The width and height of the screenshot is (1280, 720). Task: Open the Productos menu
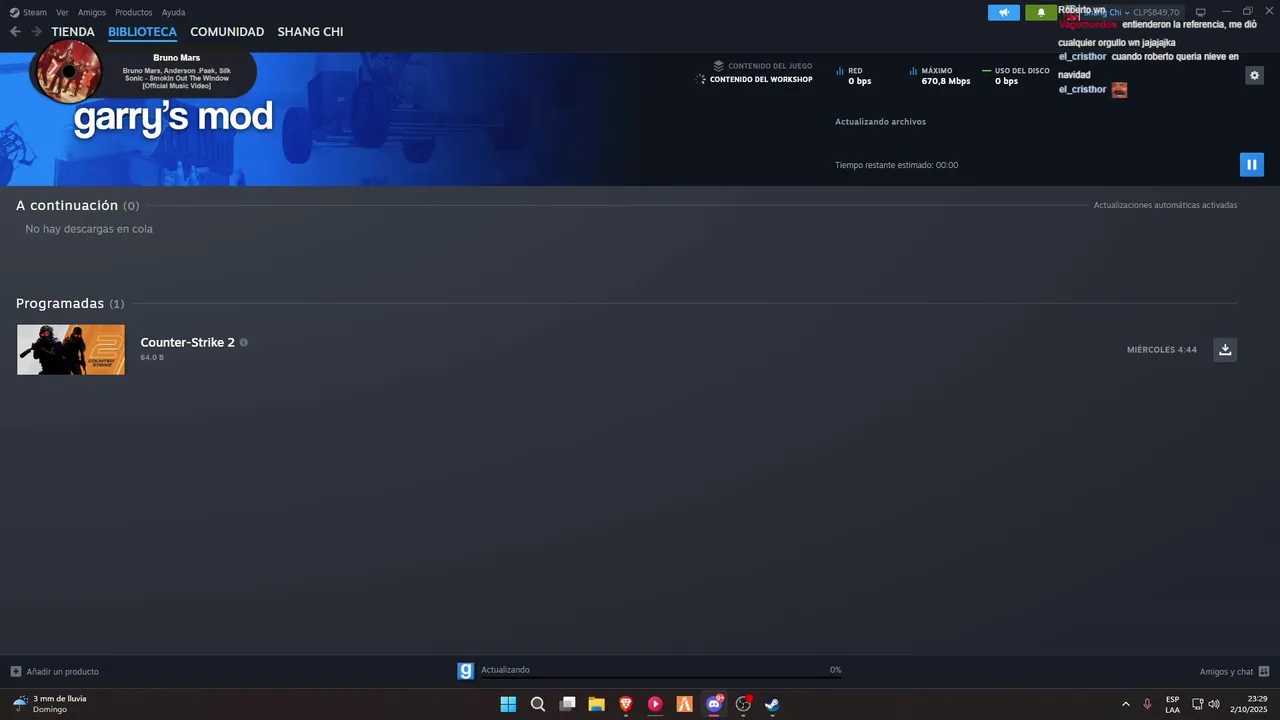pyautogui.click(x=134, y=12)
